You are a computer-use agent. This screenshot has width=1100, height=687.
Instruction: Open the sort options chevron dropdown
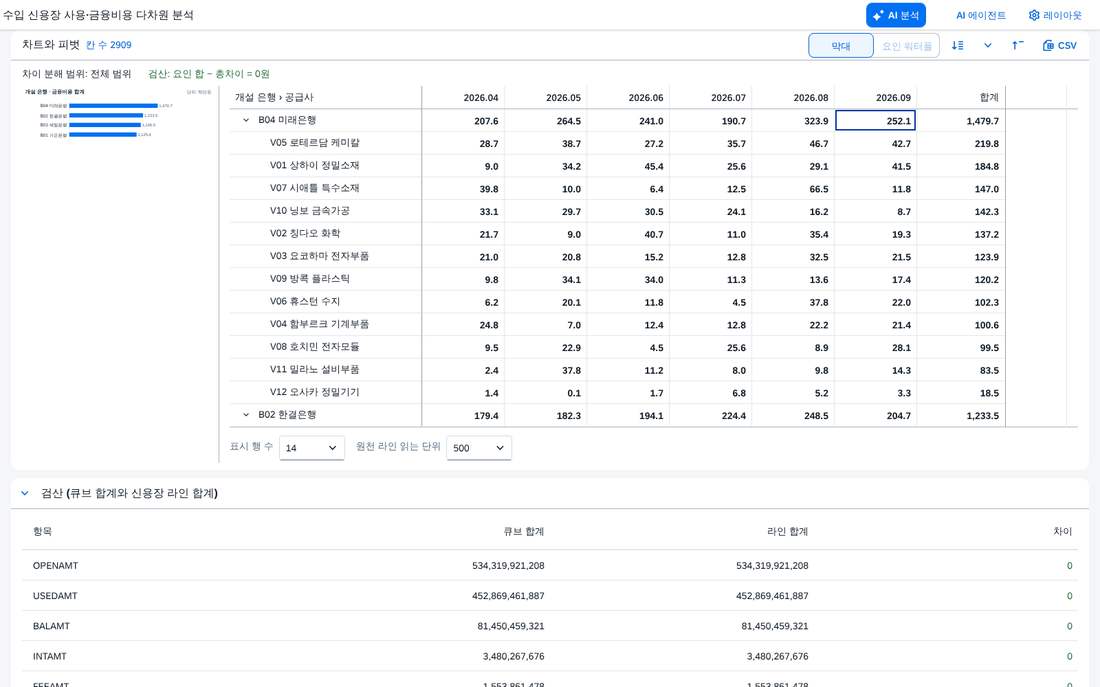pos(988,46)
